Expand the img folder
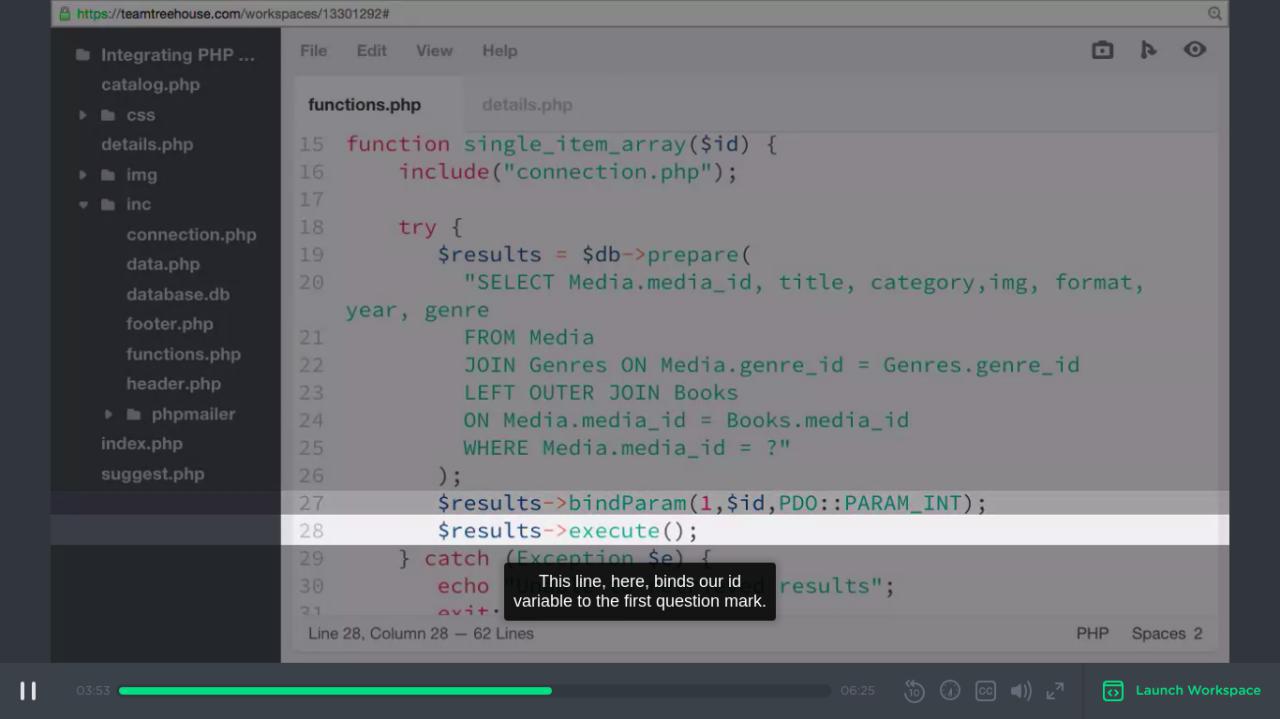Viewport: 1280px width, 719px height. coord(83,176)
